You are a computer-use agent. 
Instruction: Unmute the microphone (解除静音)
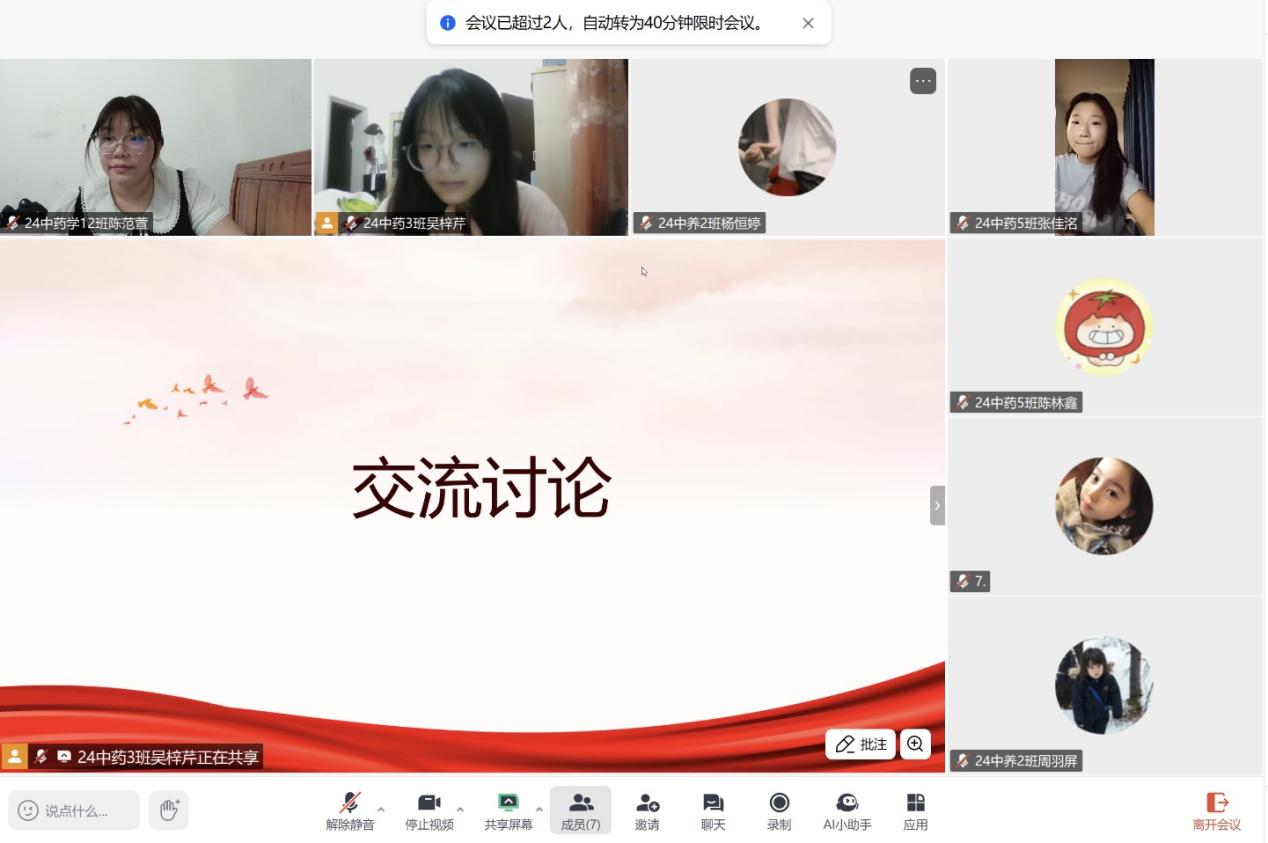[349, 810]
